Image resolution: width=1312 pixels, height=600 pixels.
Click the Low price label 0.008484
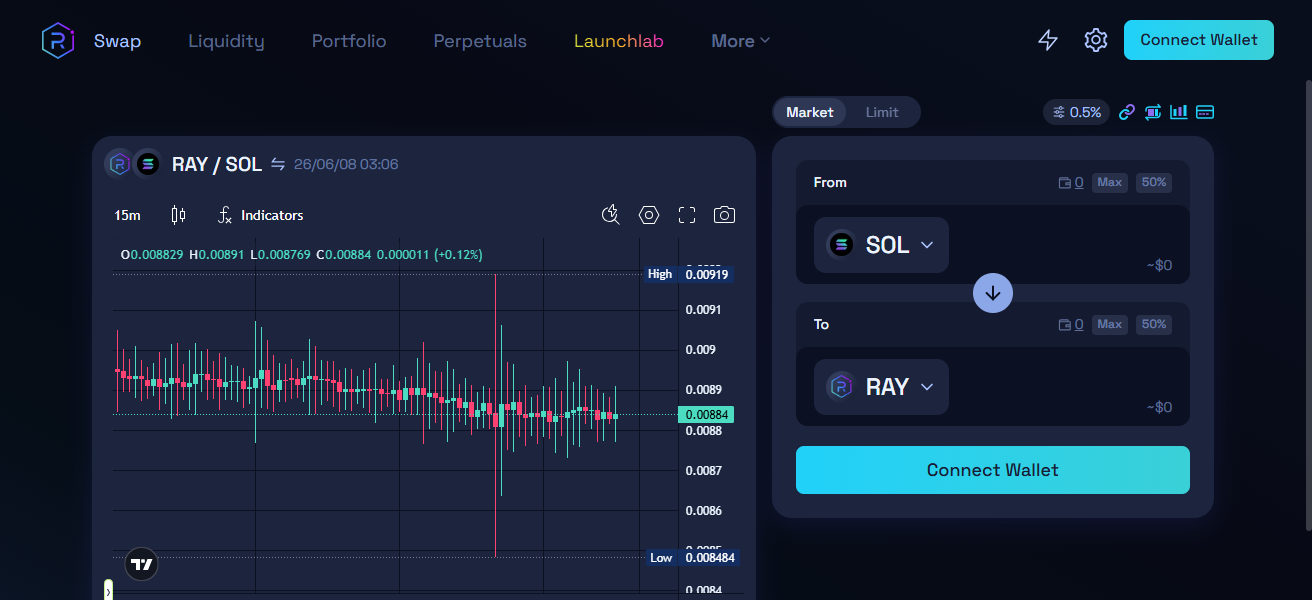click(x=710, y=558)
